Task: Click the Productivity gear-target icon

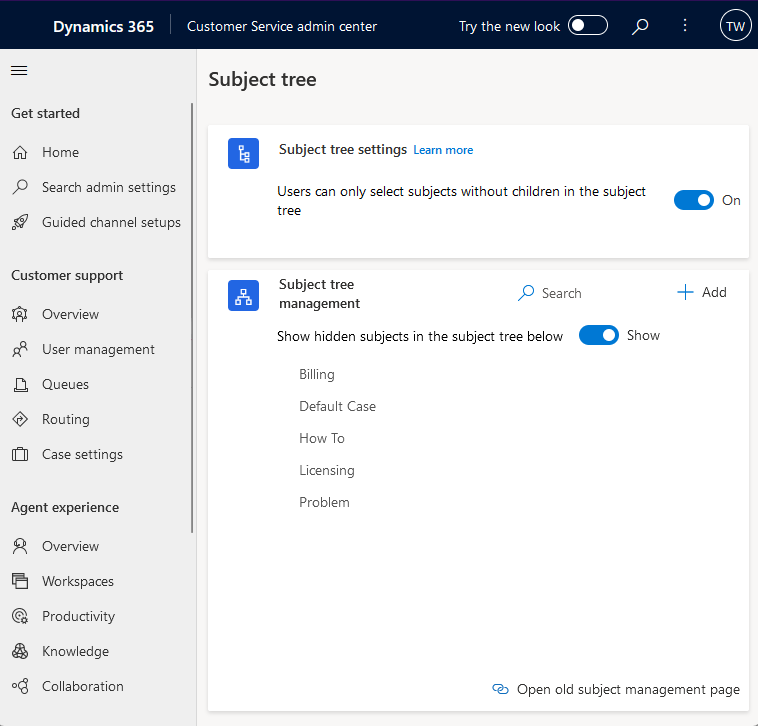Action: (20, 616)
